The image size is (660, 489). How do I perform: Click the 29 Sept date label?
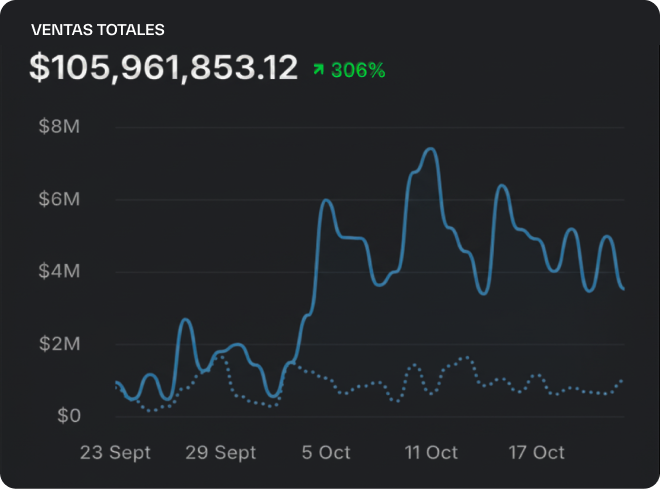click(221, 453)
